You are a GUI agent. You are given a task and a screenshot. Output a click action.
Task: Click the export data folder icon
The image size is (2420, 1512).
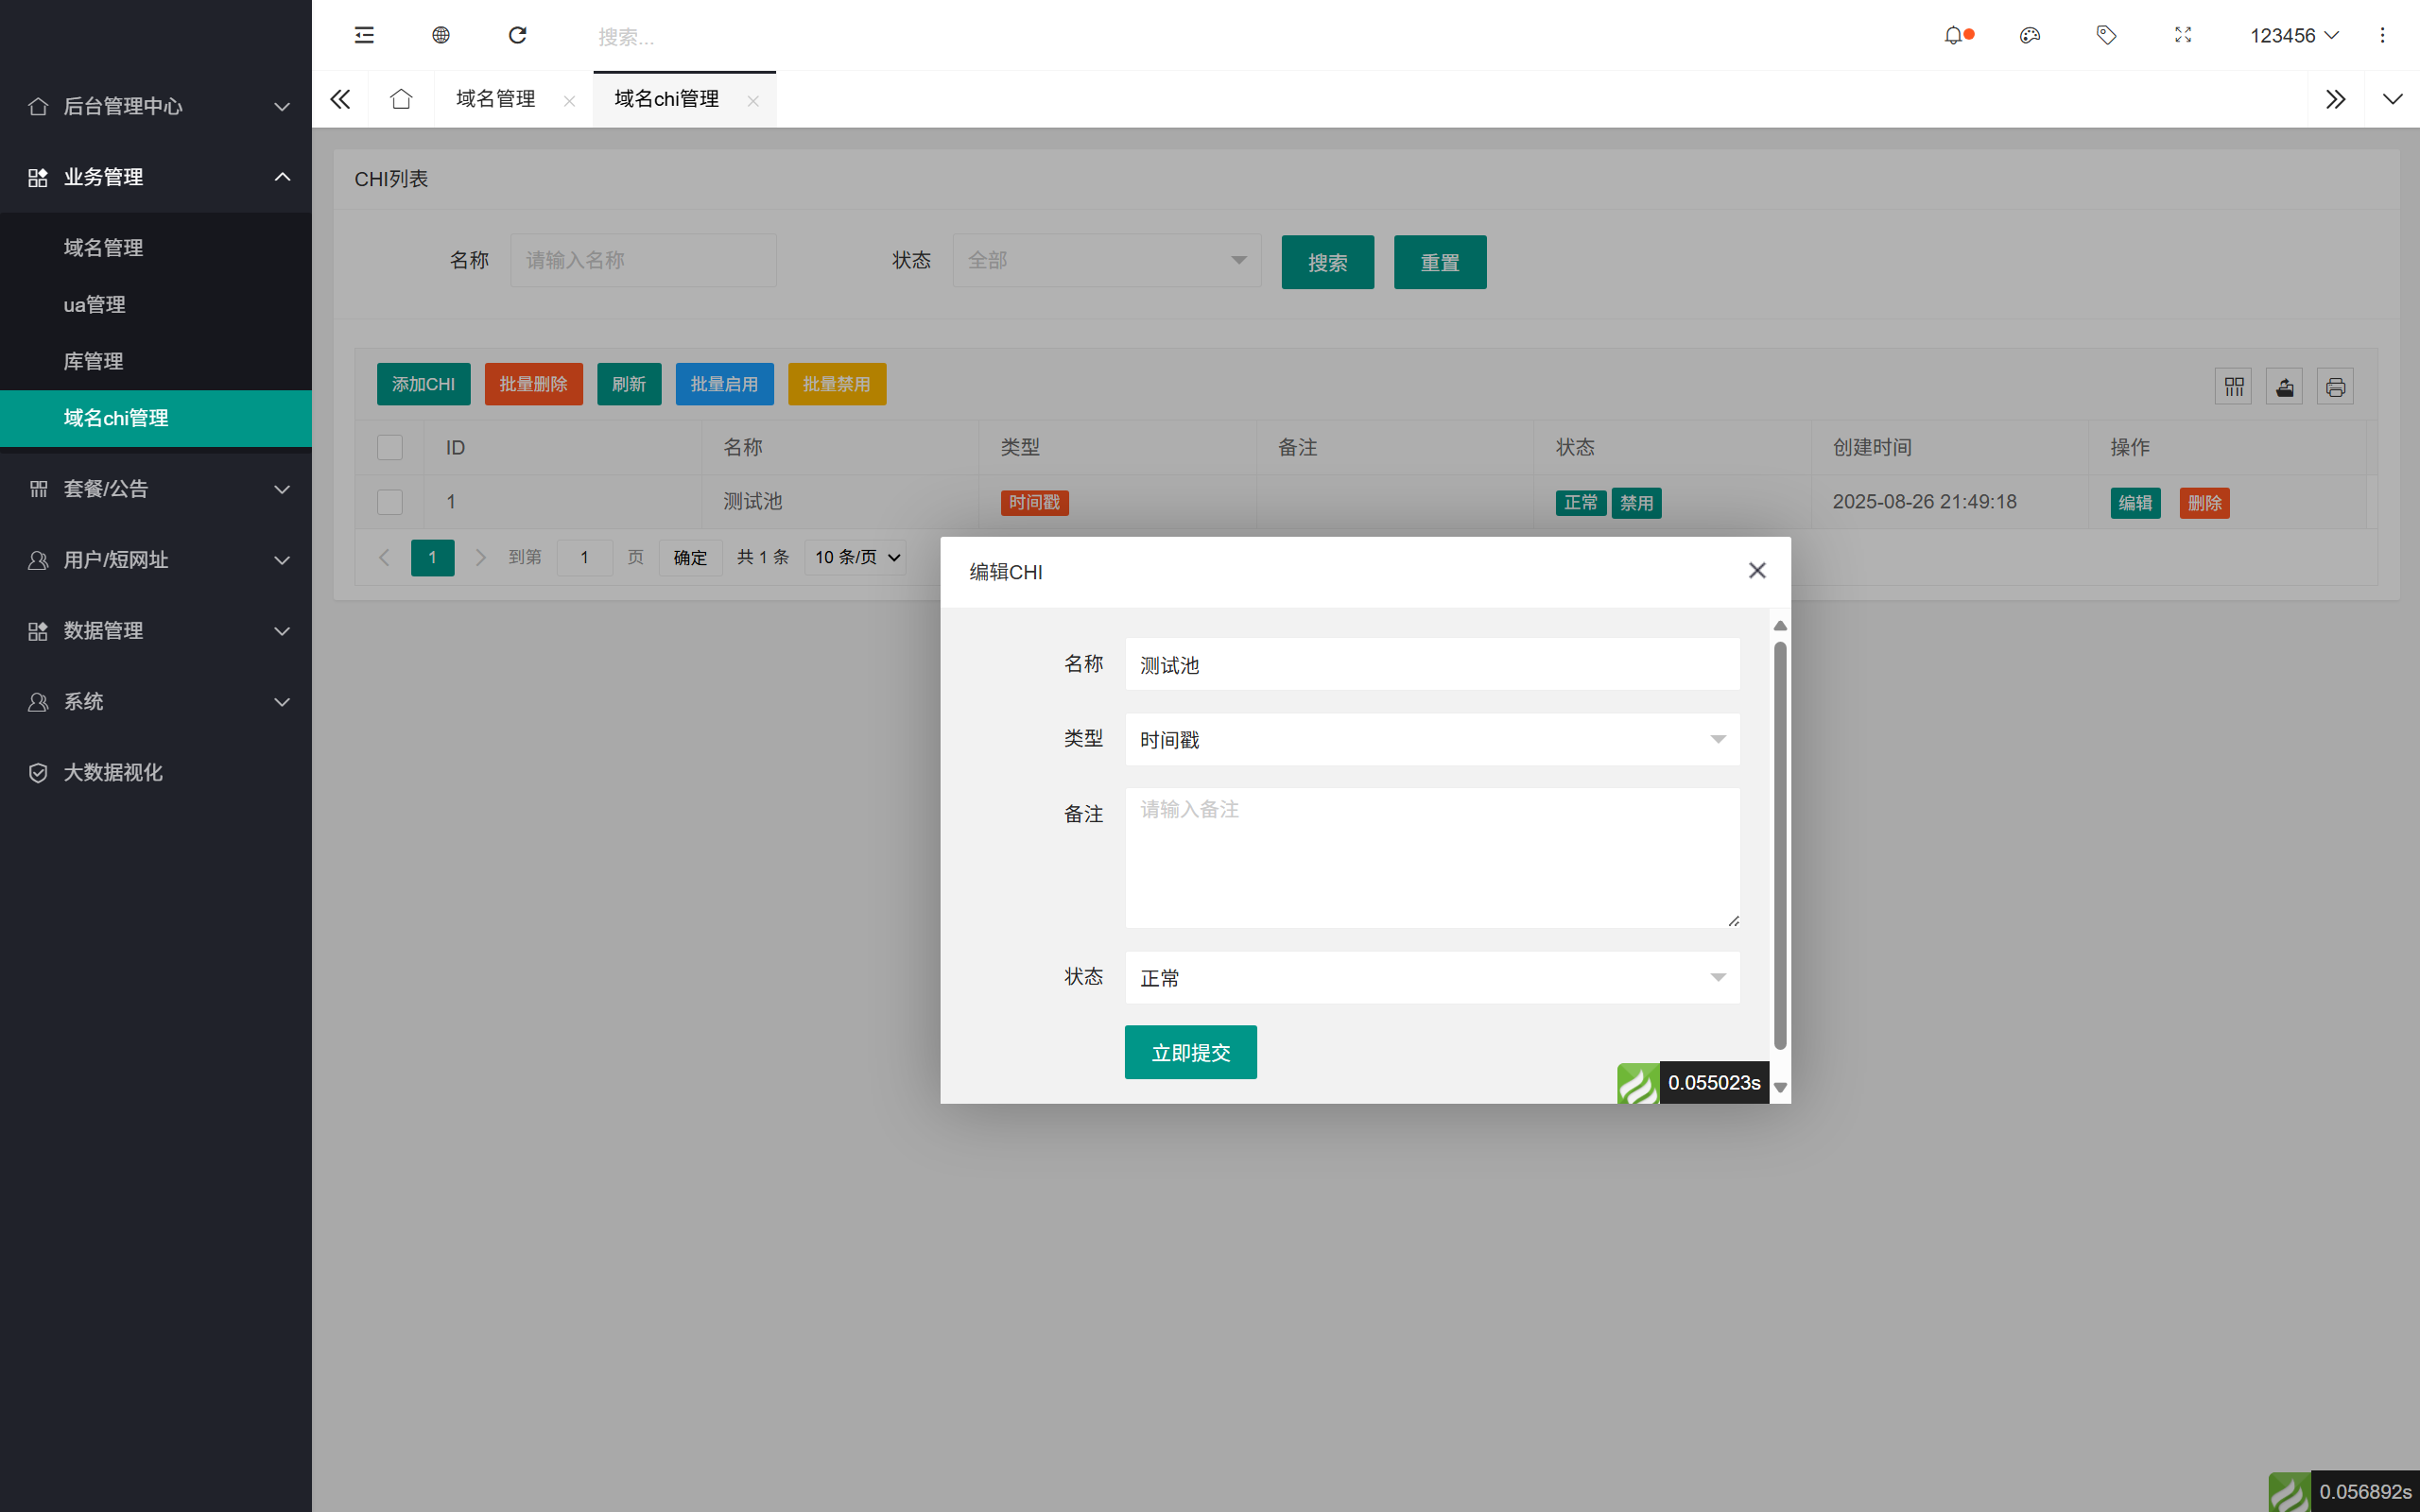coord(2285,386)
